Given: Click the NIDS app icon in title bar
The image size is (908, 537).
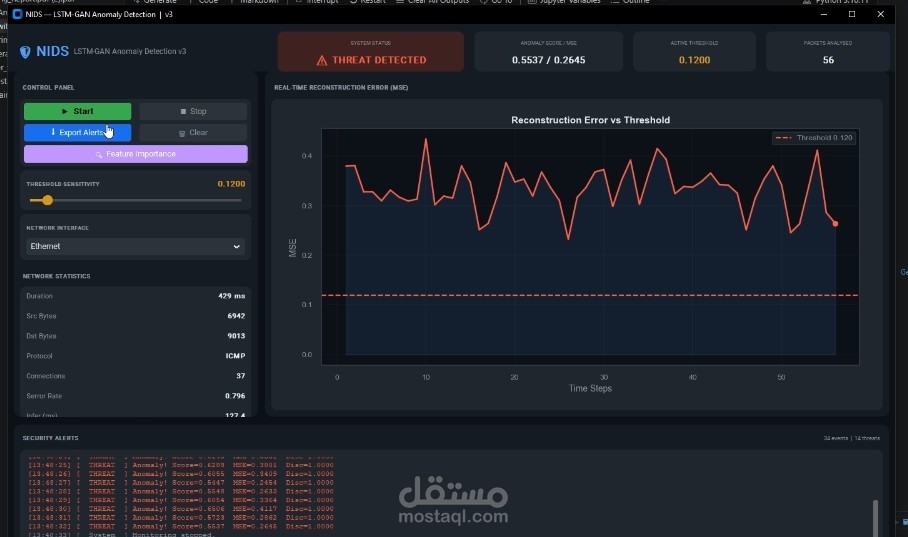Looking at the screenshot, I should (x=17, y=14).
